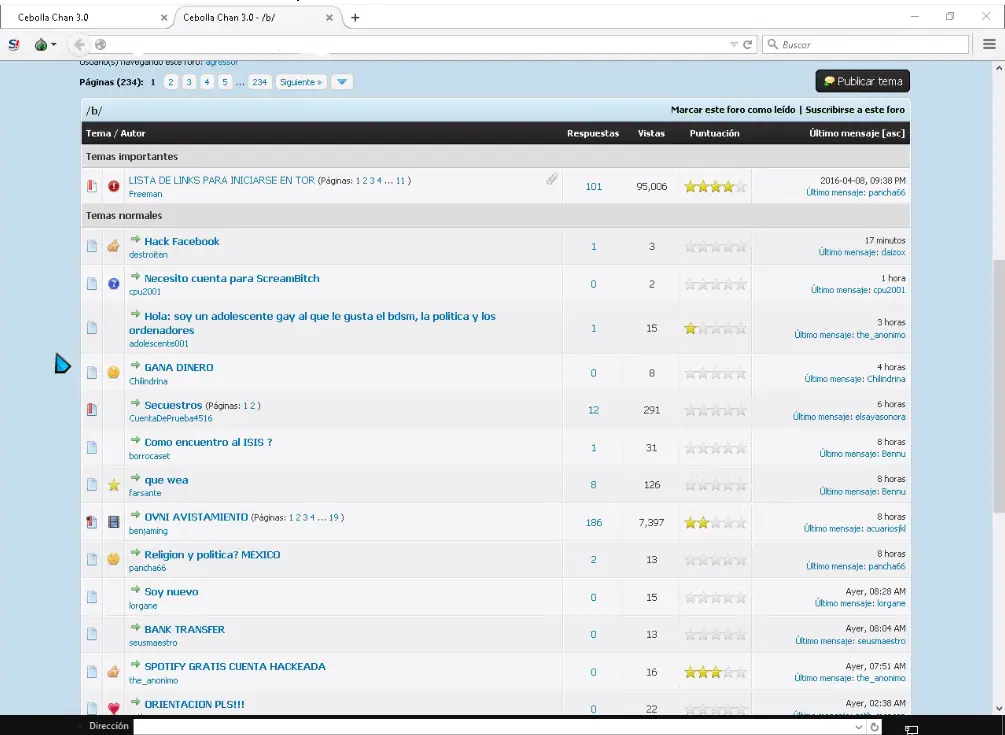1005x735 pixels.
Task: Click the star rating on SPOTIFY GRATIS row
Action: tap(715, 672)
